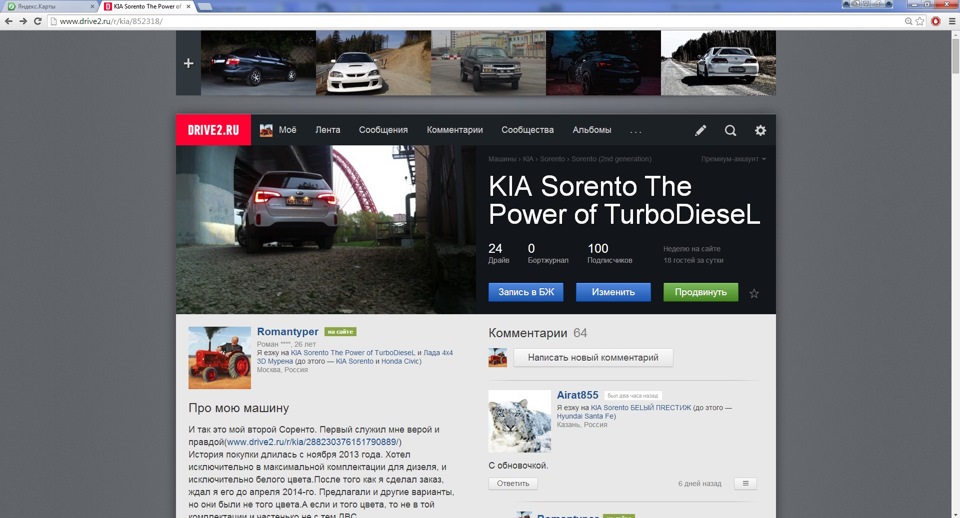Click the Запись в БЖ button

click(x=526, y=292)
